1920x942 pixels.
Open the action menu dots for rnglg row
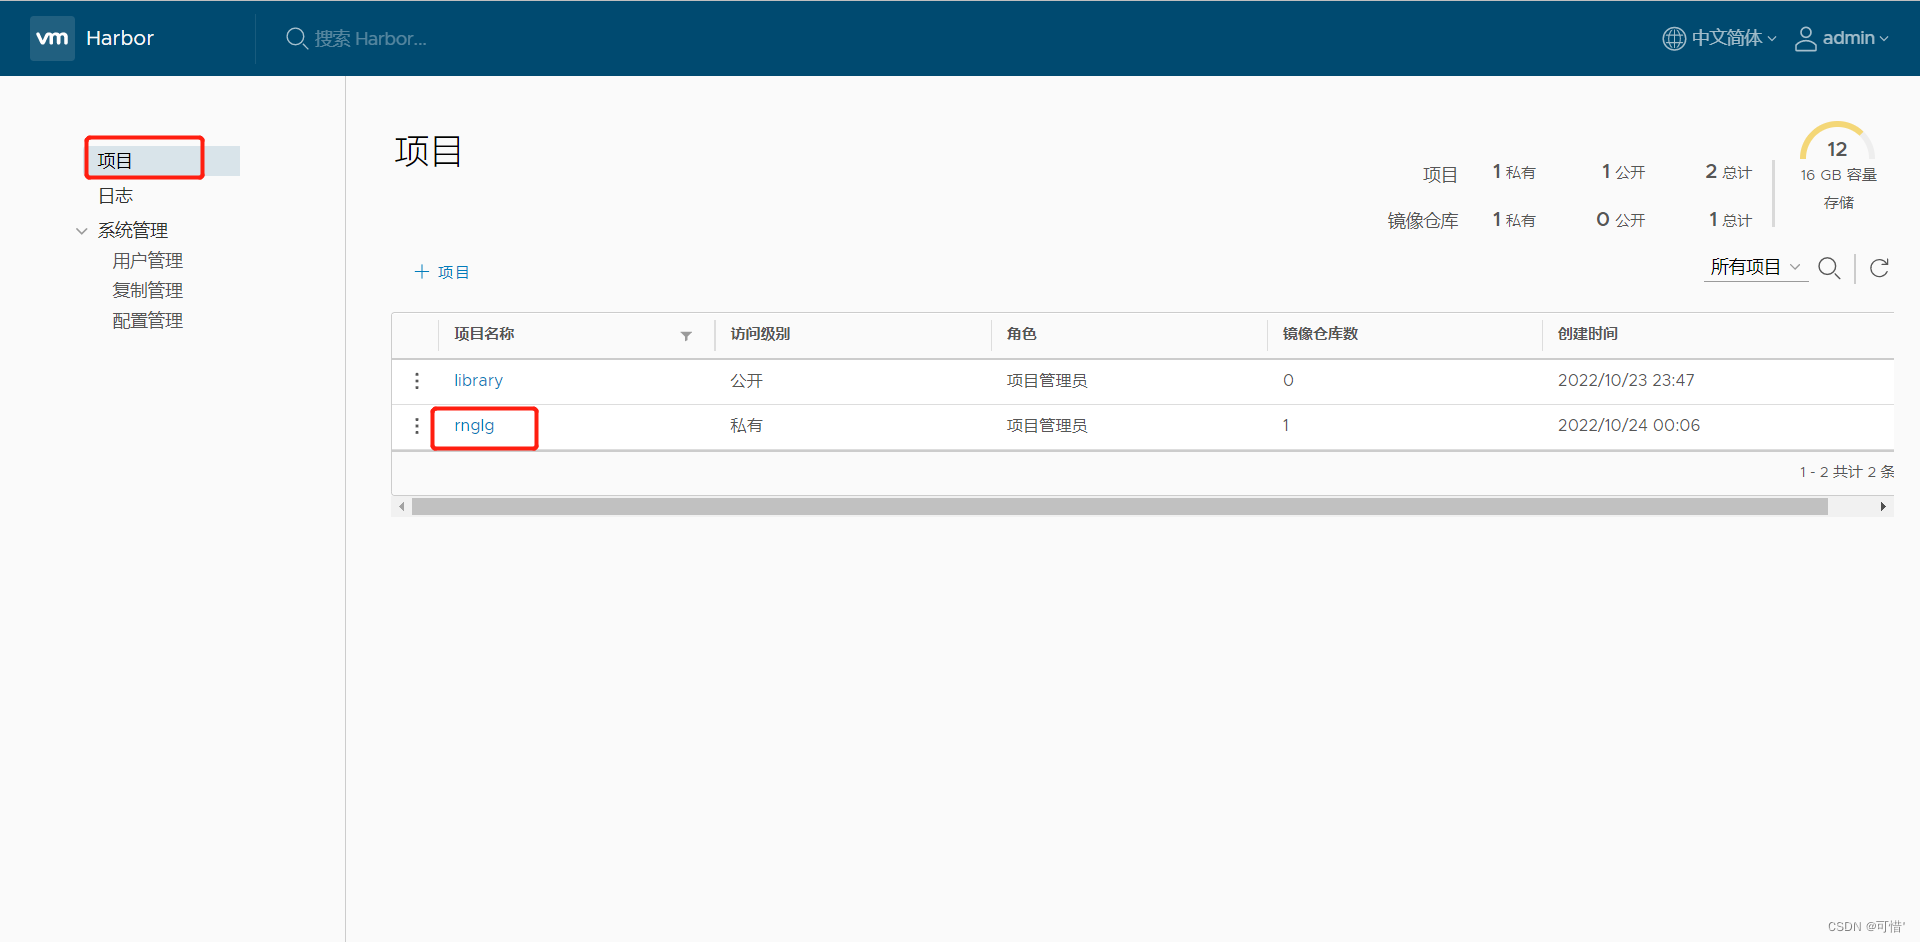click(417, 426)
